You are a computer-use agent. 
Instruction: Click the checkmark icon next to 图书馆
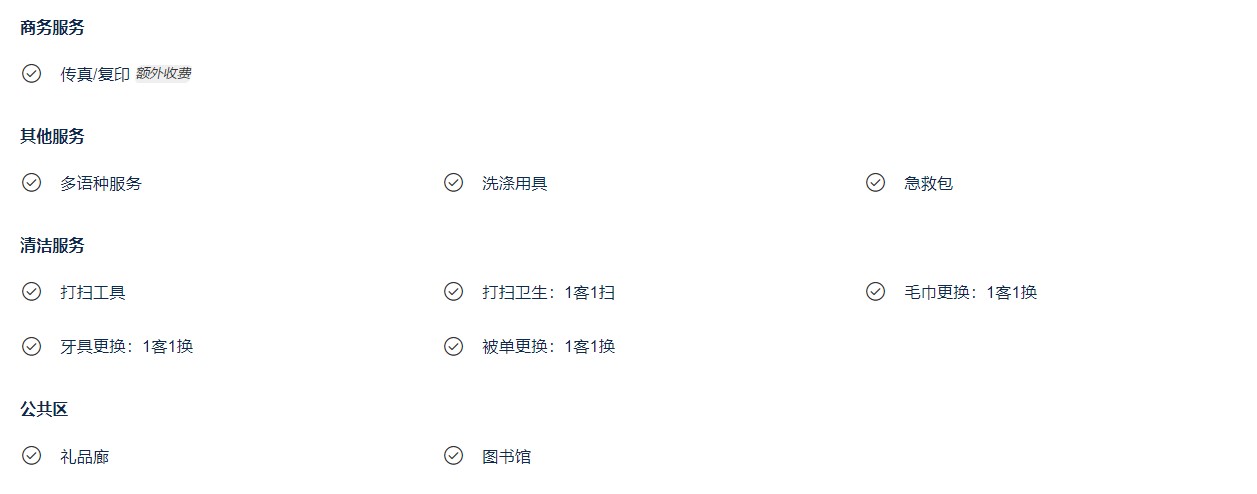[x=453, y=455]
